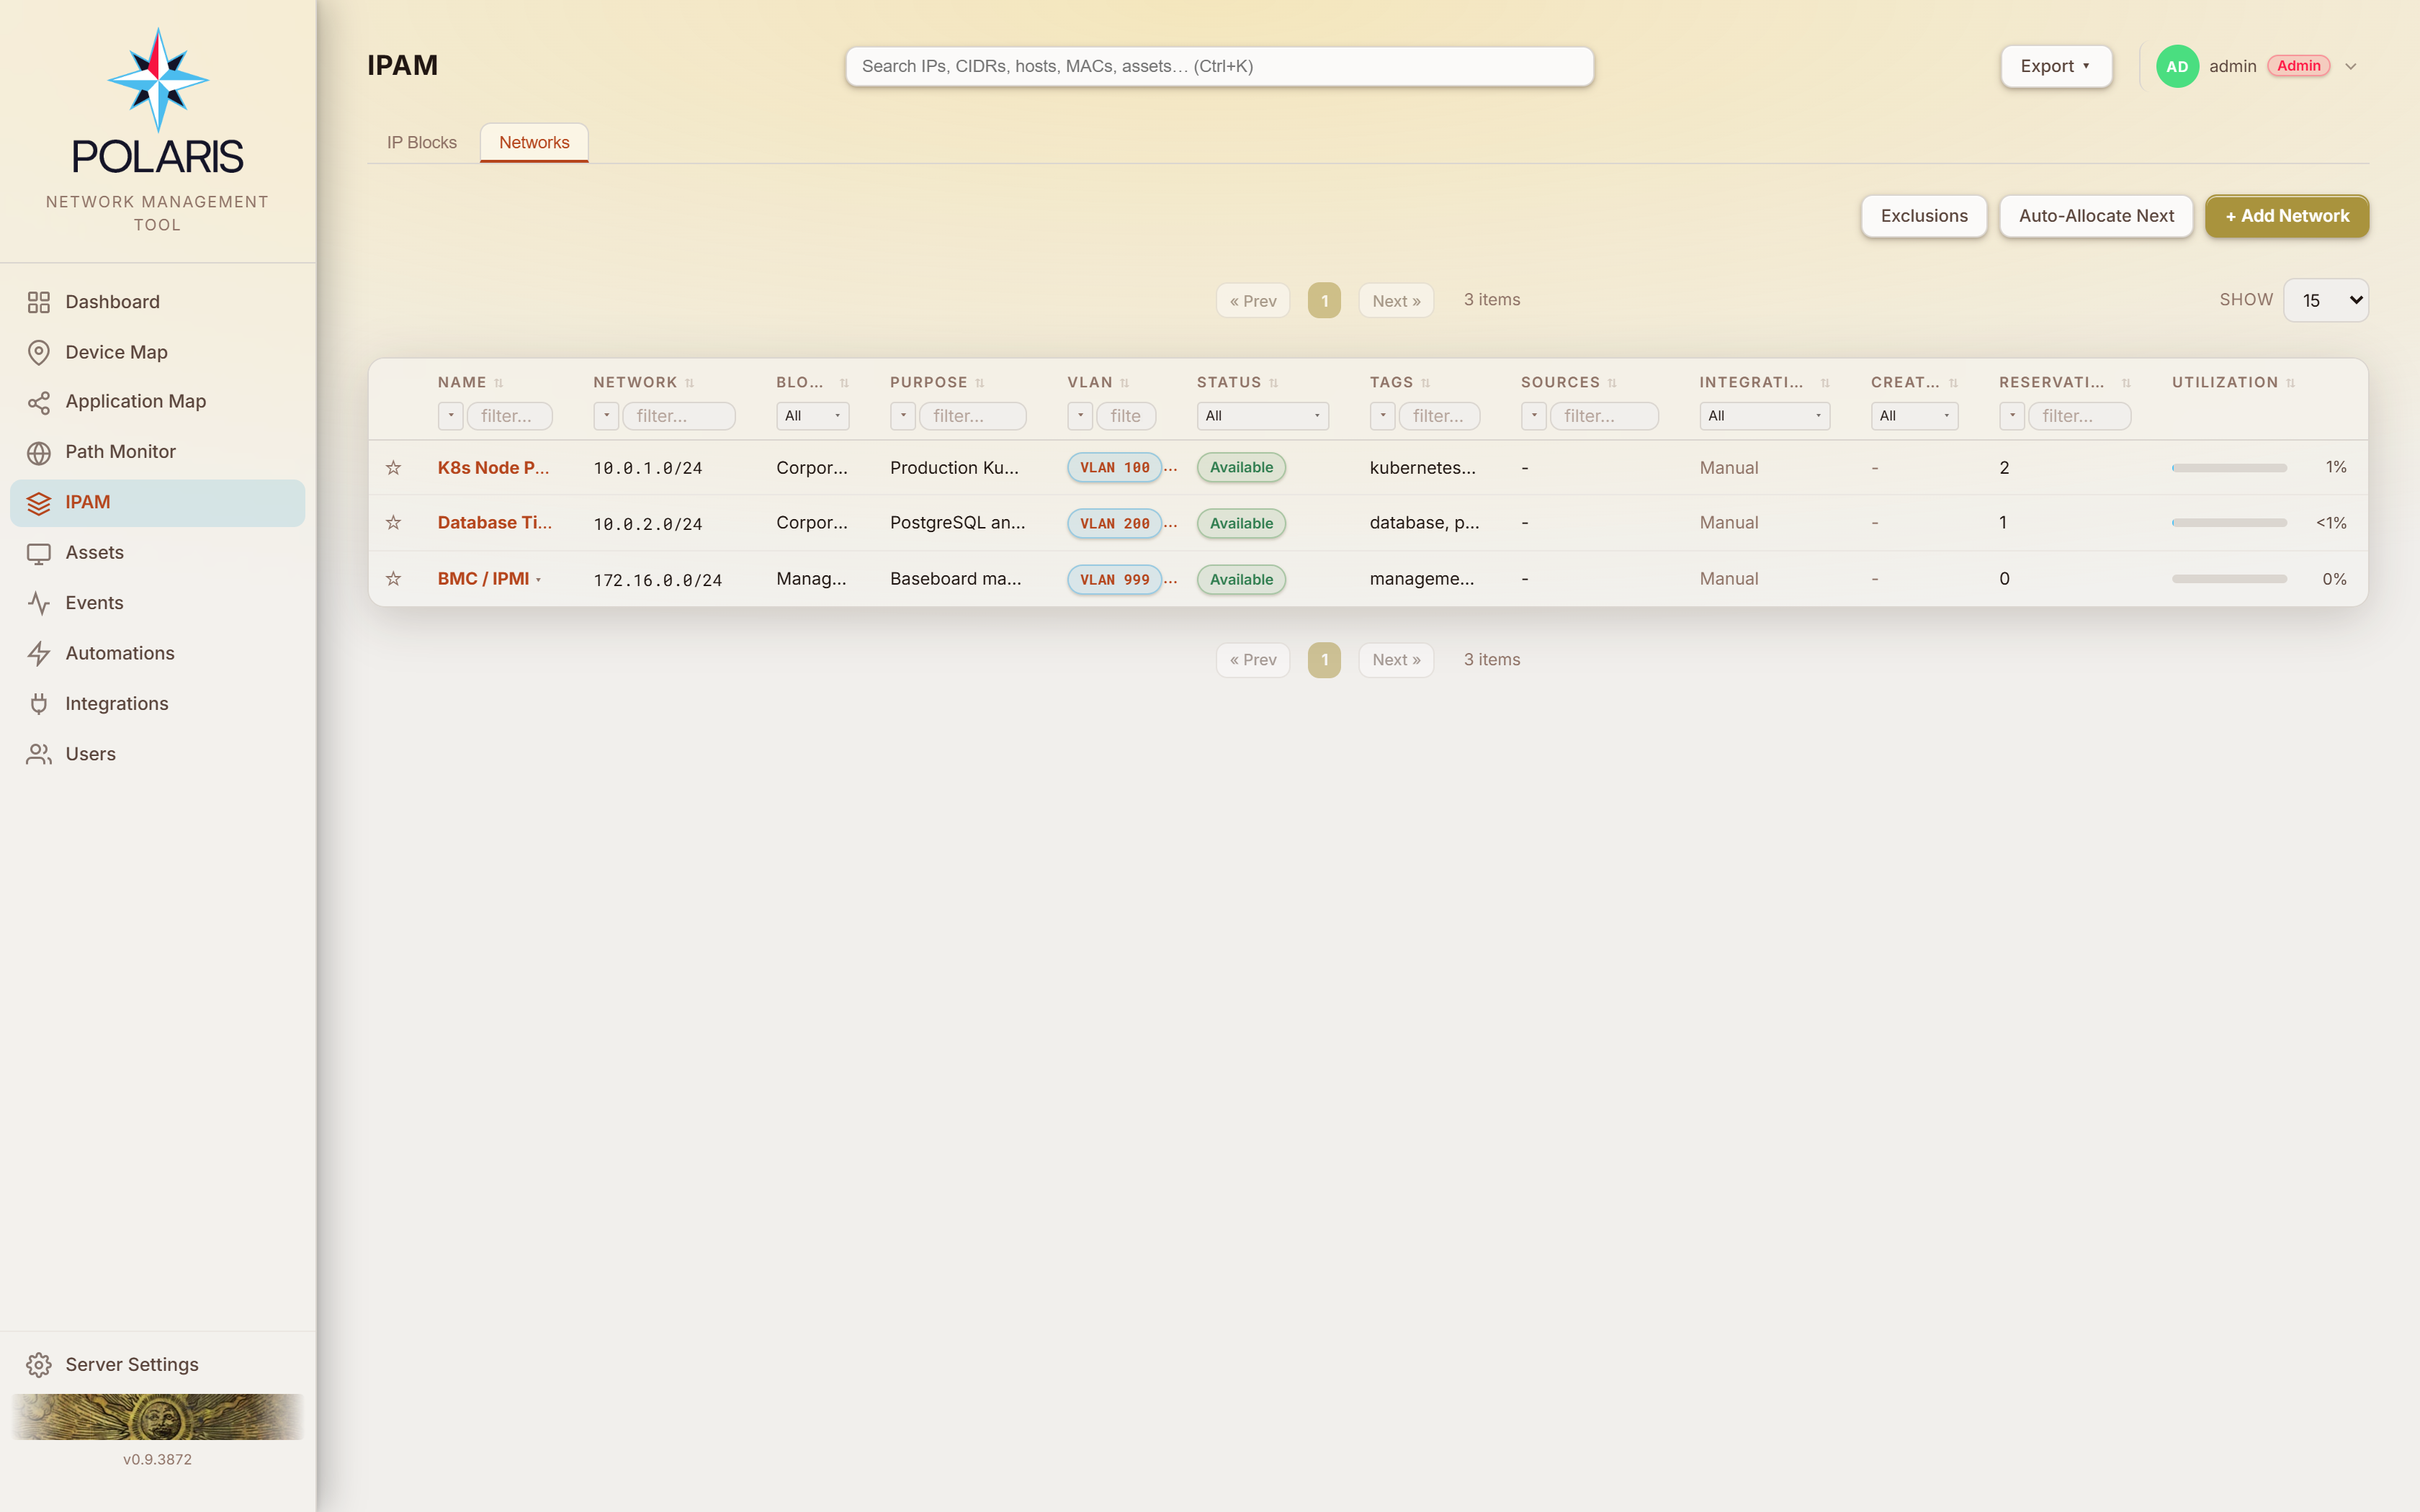This screenshot has height=1512, width=2420.
Task: Open the Integration filter All dropdown
Action: [1764, 416]
